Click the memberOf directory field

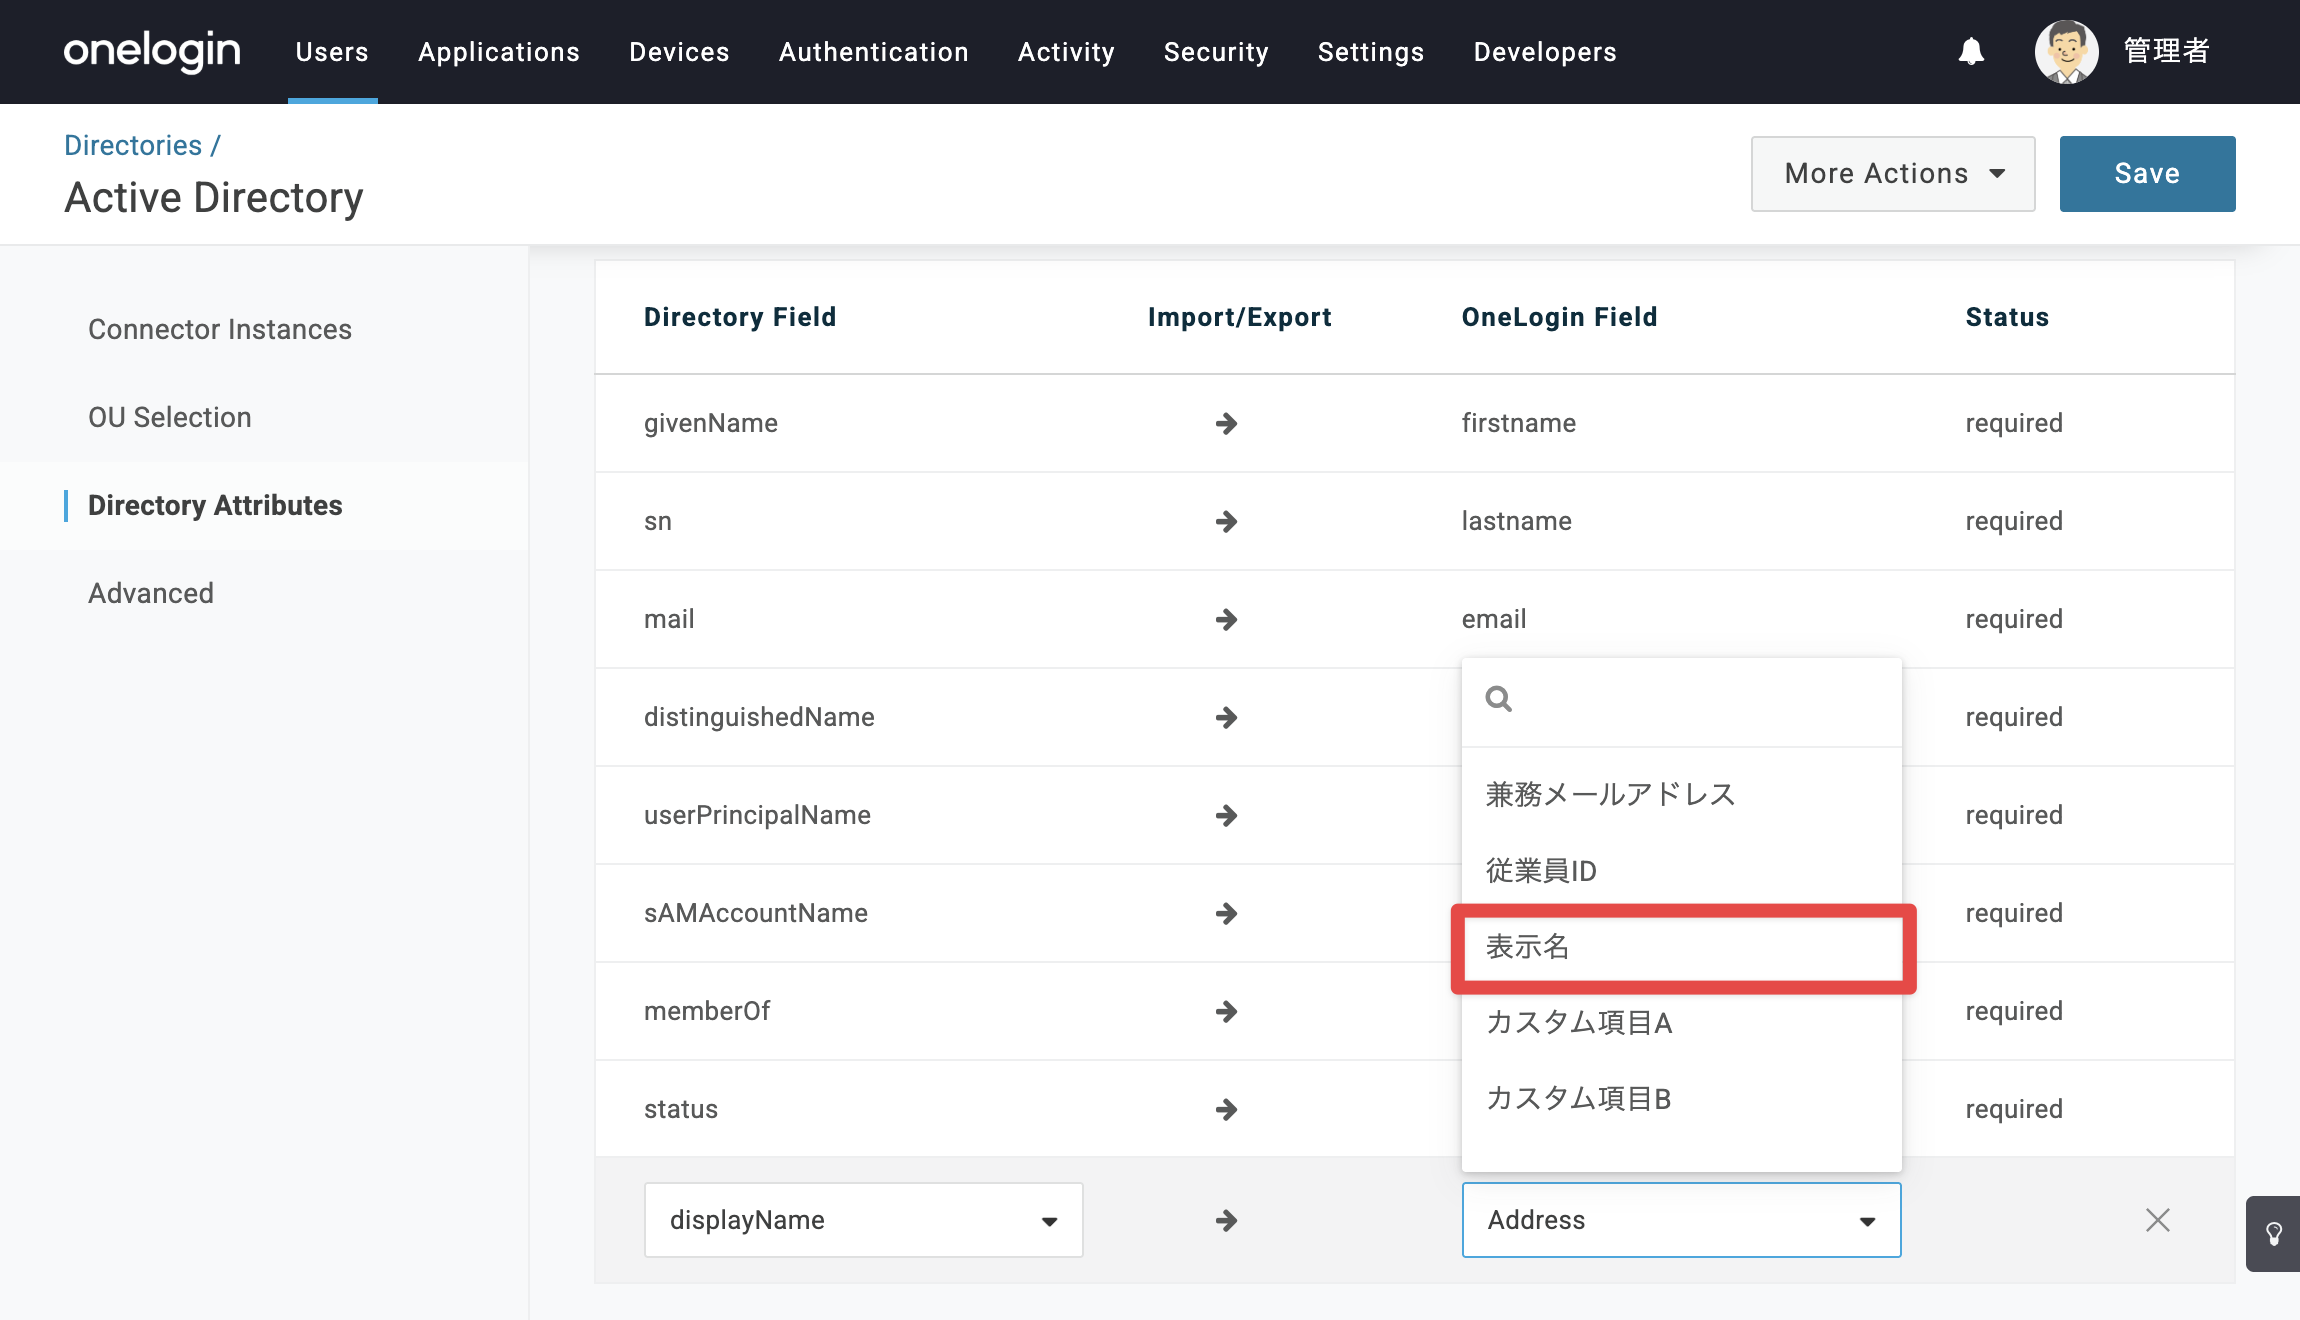coord(707,1012)
